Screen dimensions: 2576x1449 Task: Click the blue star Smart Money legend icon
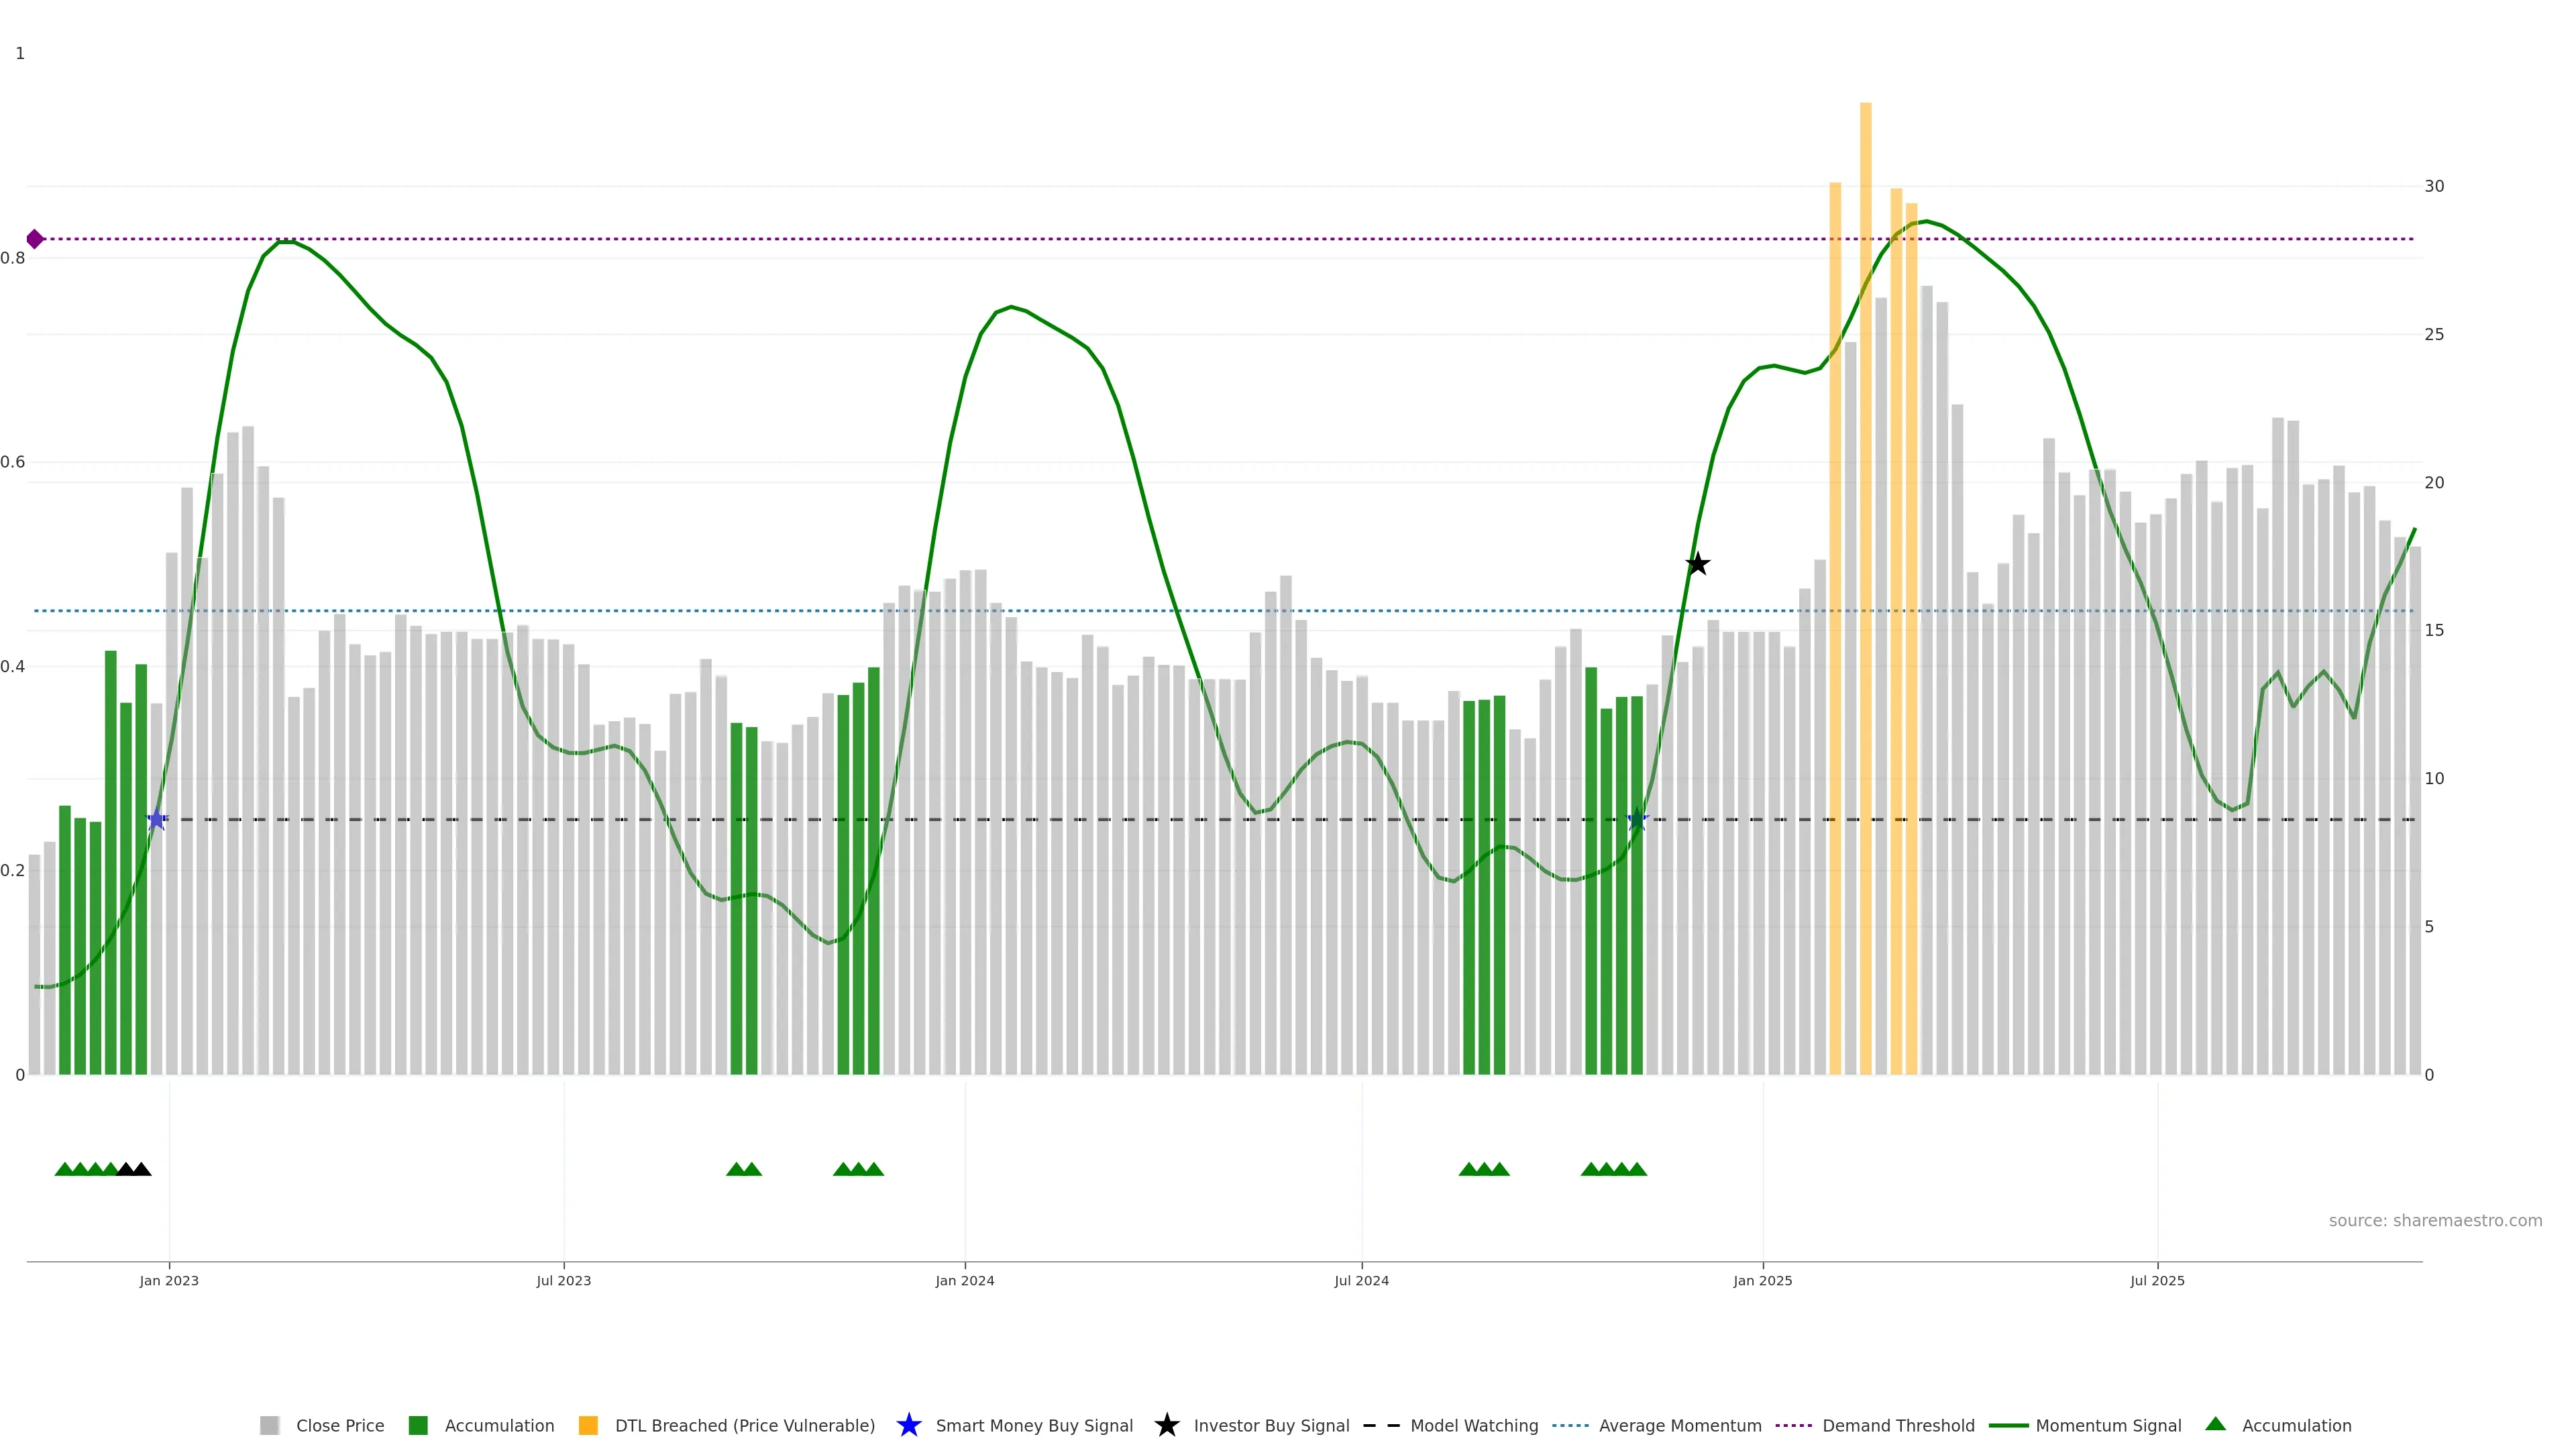click(x=908, y=1425)
